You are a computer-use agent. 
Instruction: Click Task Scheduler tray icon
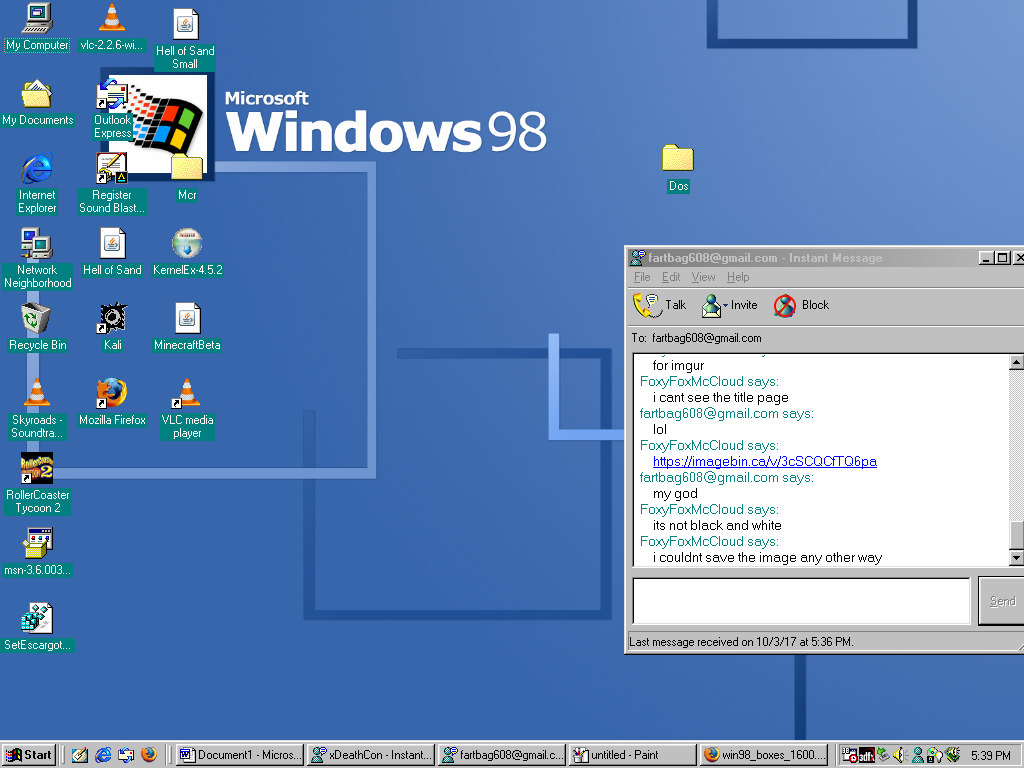[849, 755]
